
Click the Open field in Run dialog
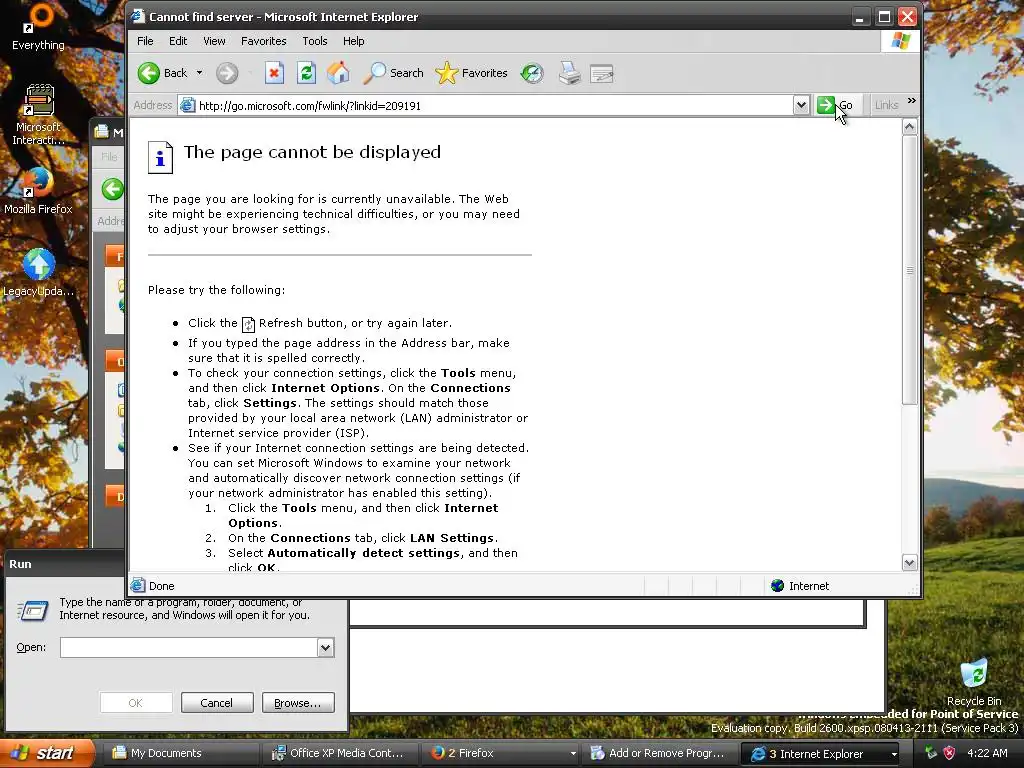[x=189, y=647]
